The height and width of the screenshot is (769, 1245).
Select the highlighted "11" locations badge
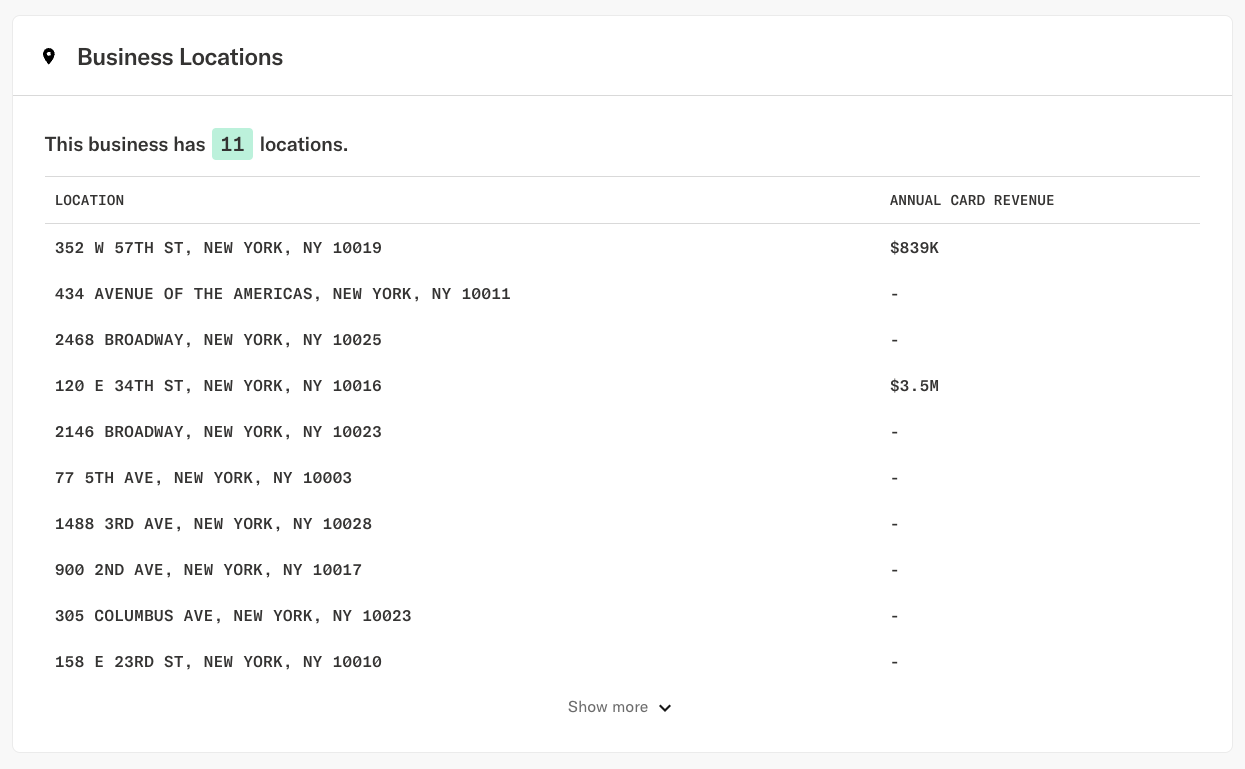(232, 144)
